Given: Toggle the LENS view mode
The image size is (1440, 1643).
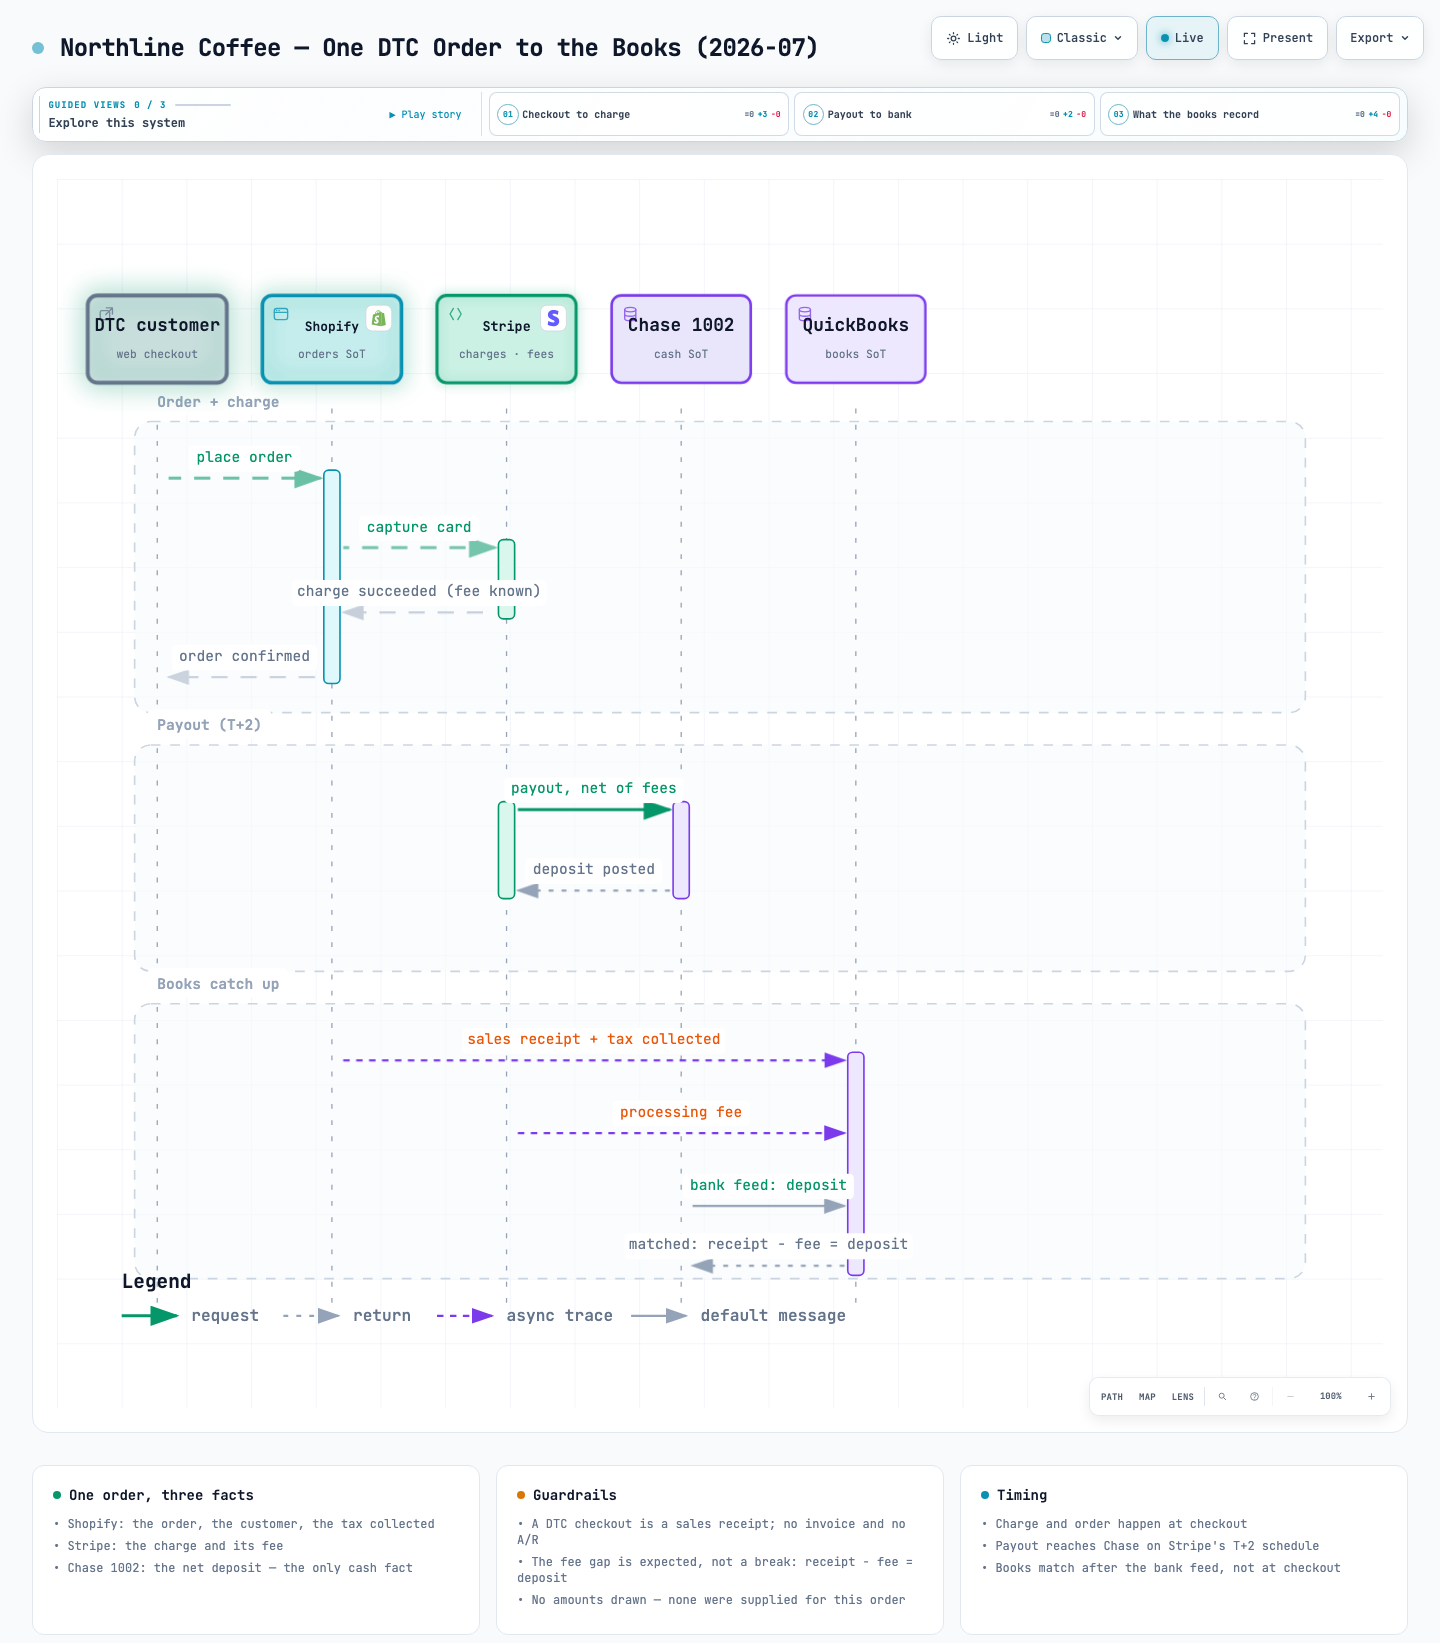Looking at the screenshot, I should (x=1183, y=1397).
